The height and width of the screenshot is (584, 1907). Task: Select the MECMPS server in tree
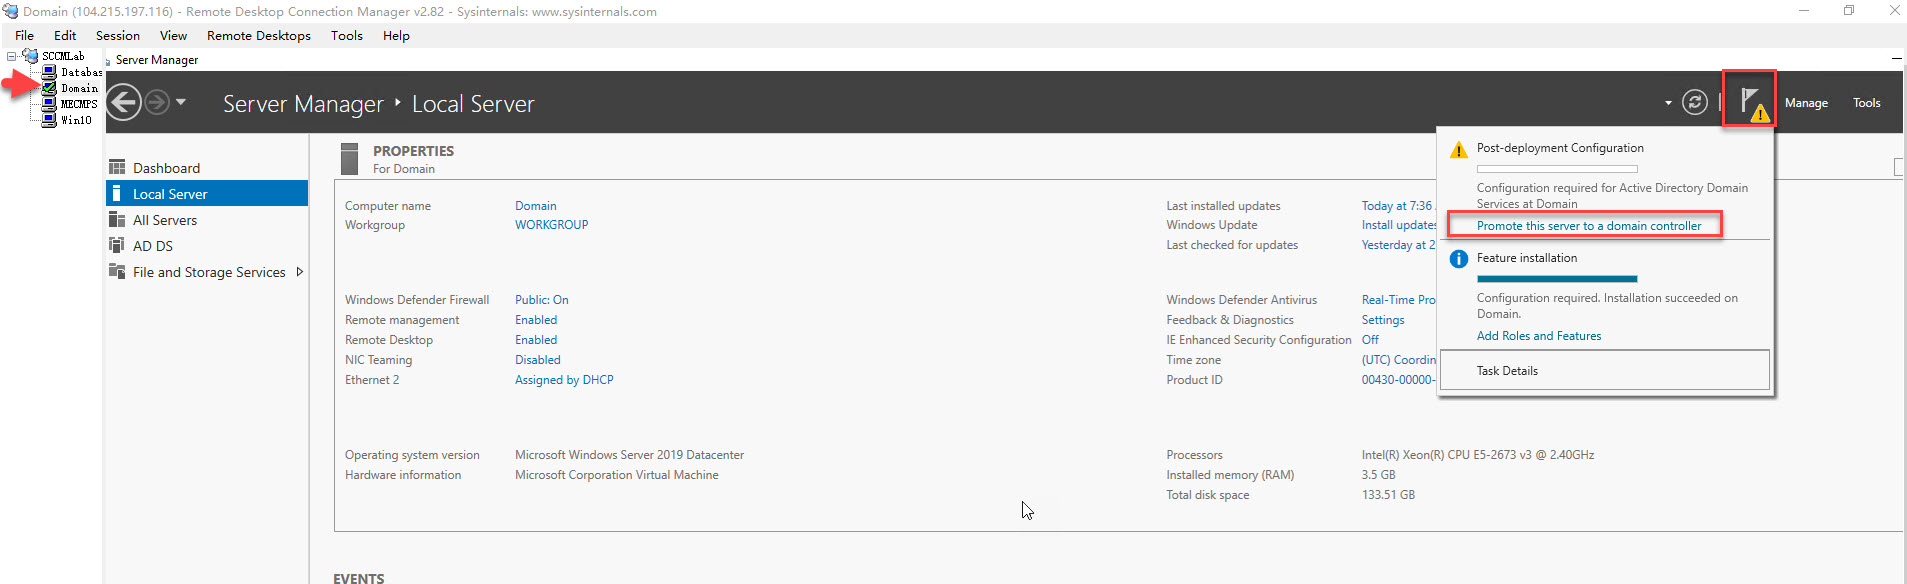click(x=78, y=104)
